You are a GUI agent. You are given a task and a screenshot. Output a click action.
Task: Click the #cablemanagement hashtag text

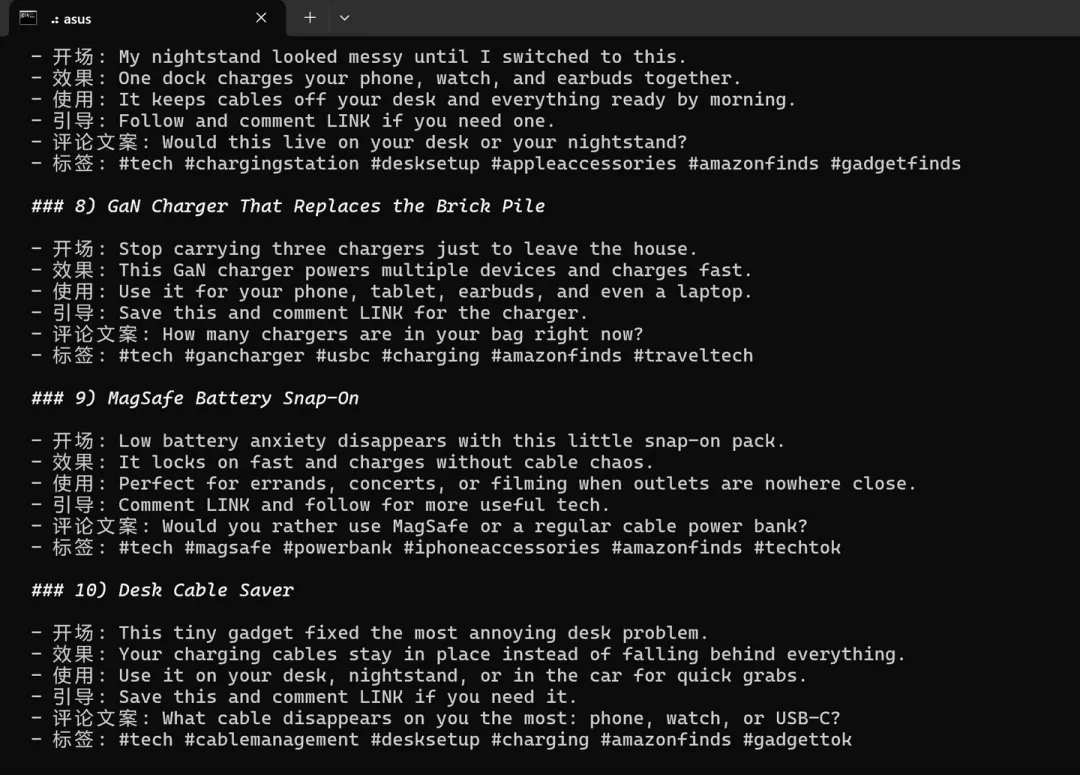[x=271, y=740]
